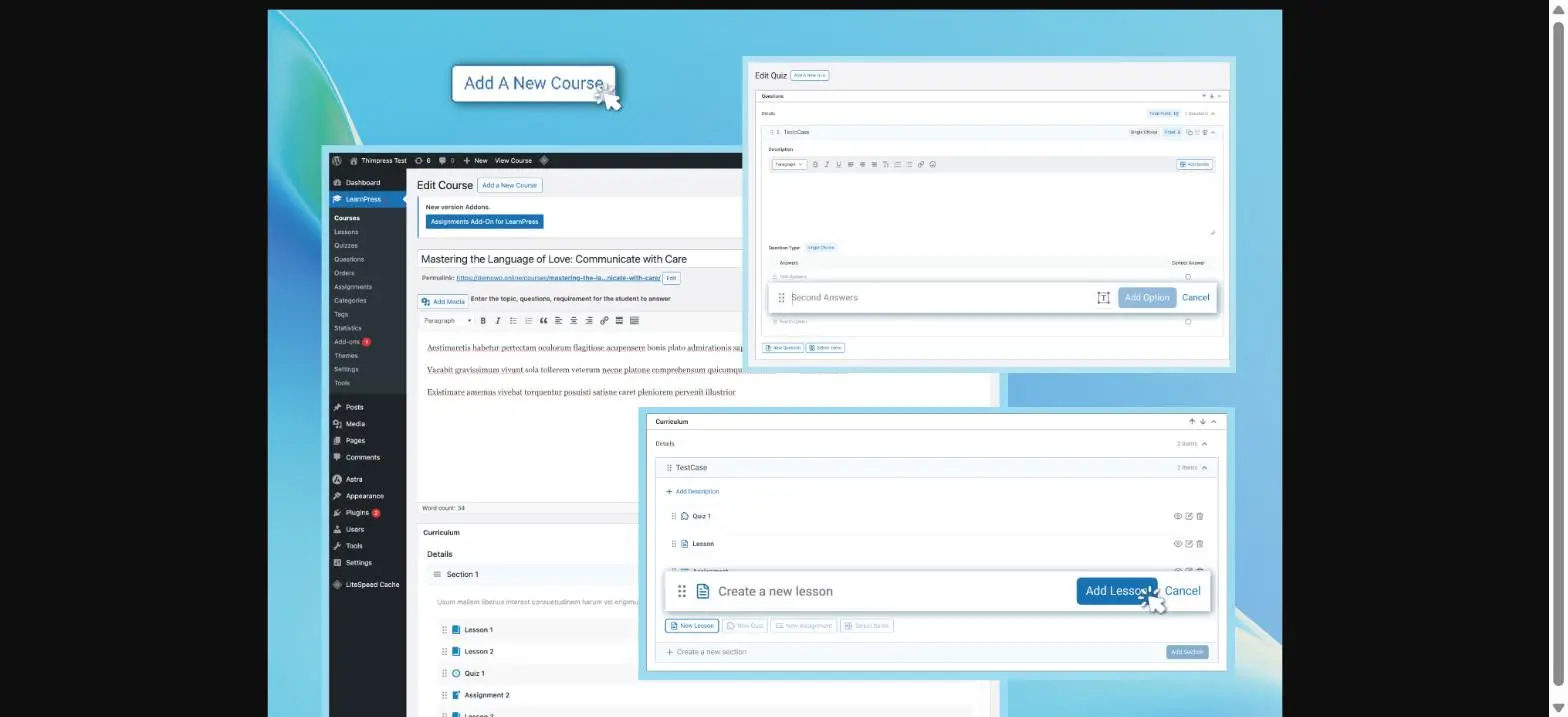Click Add Description link in TestCase
The image size is (1568, 717).
[x=697, y=492]
